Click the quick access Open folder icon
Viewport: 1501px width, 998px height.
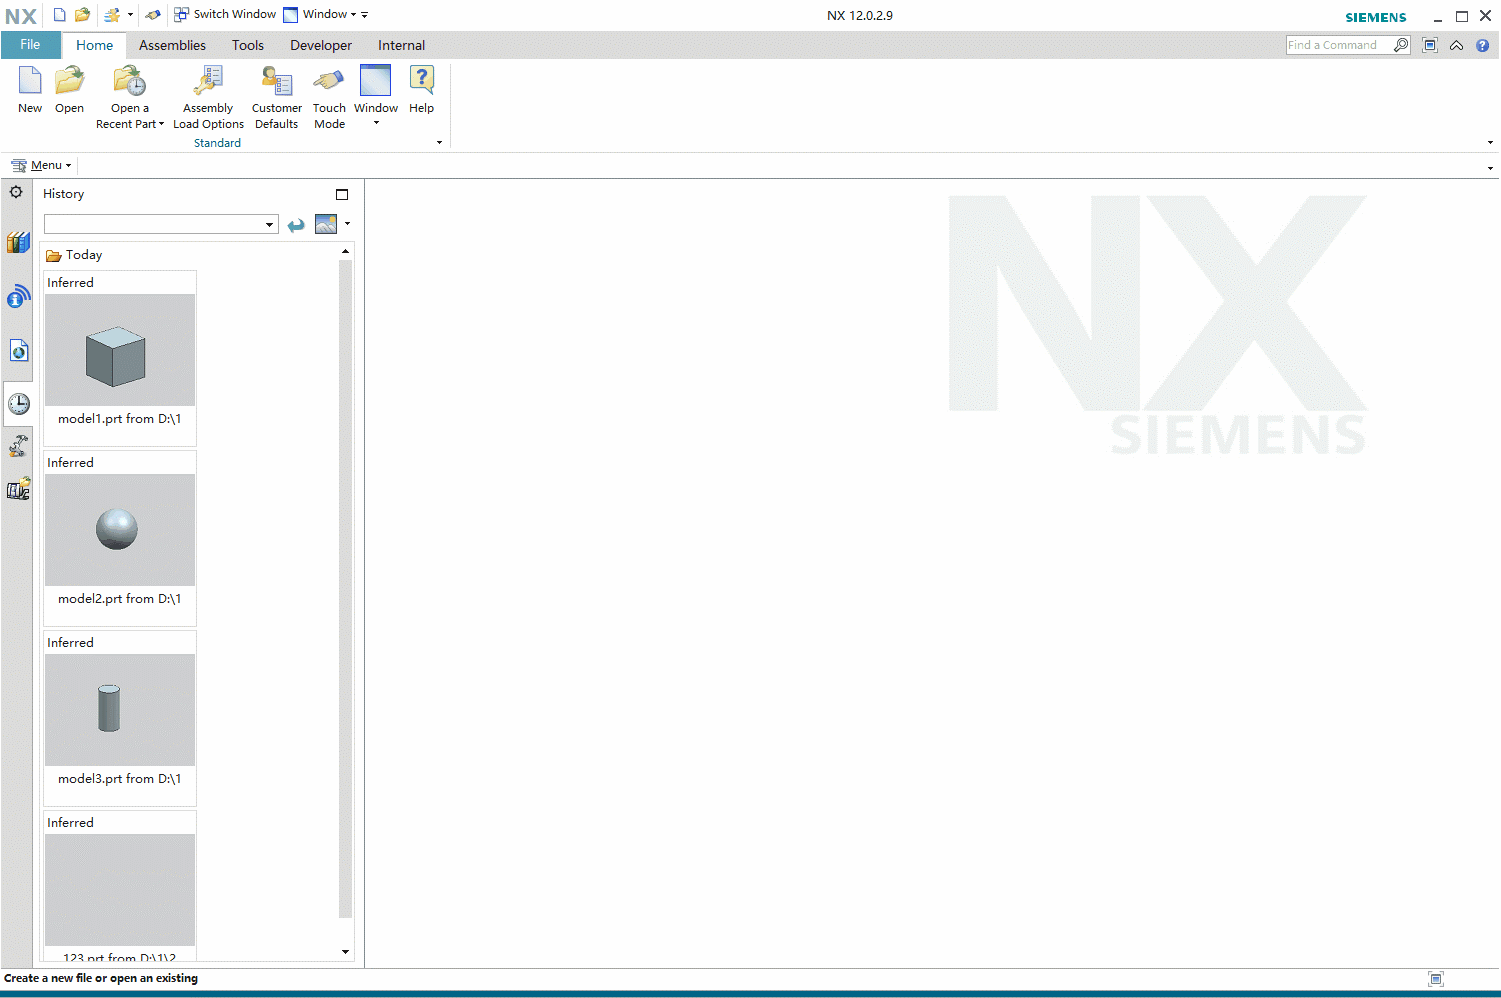(x=83, y=15)
